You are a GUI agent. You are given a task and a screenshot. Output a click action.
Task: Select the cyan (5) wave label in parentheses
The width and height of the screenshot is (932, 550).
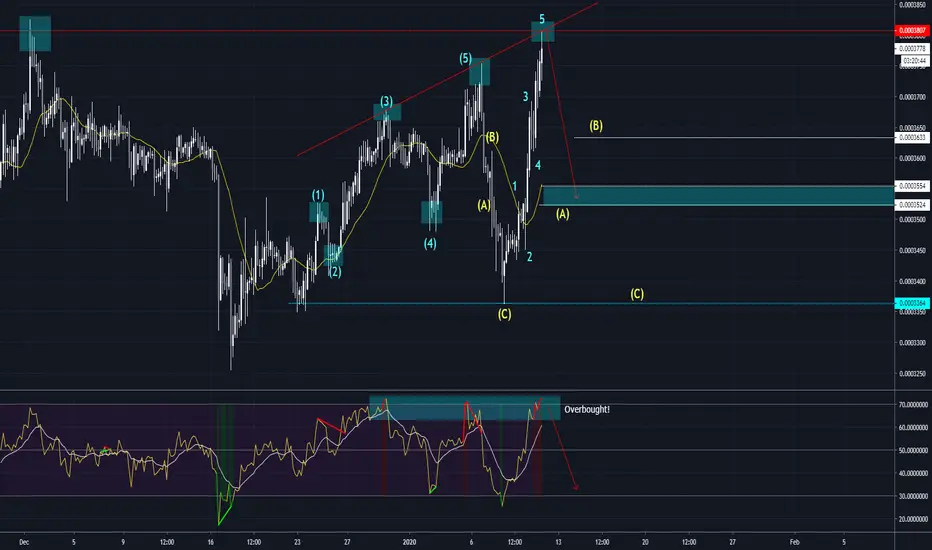tap(465, 58)
